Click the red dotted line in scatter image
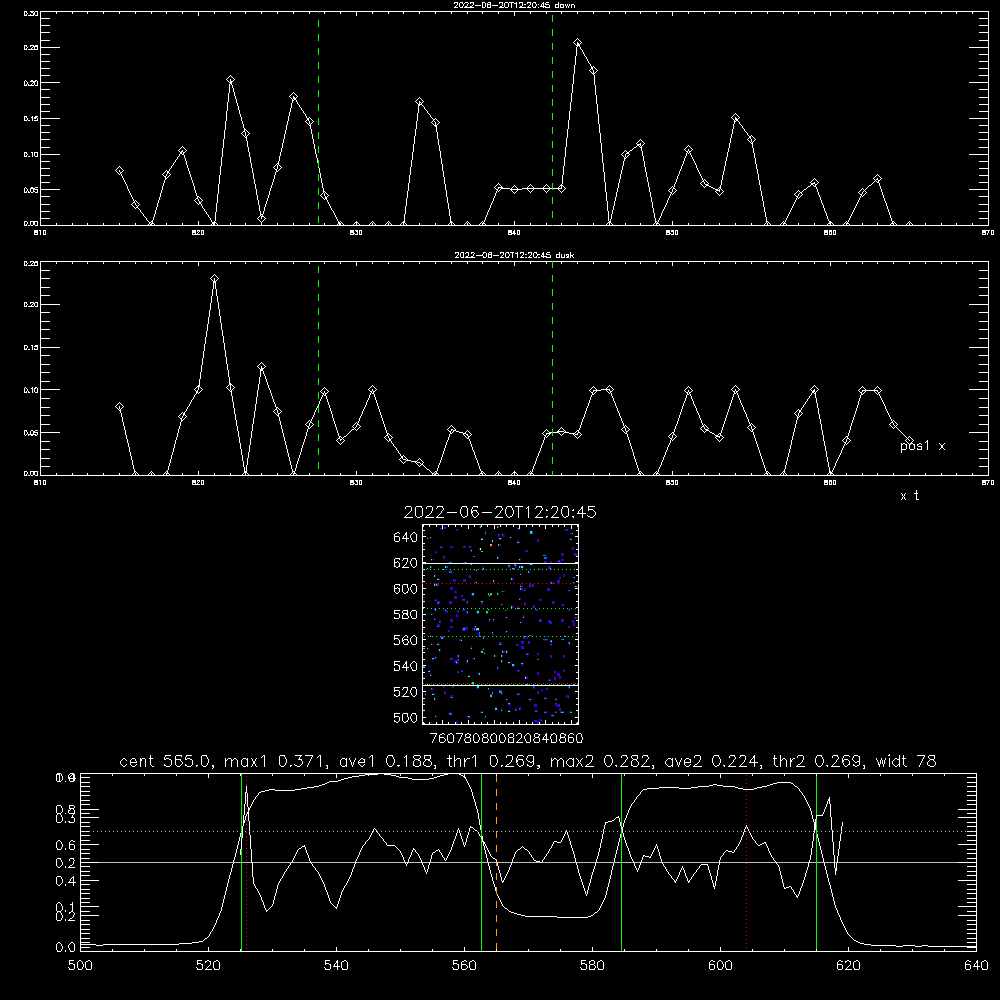Image resolution: width=1000 pixels, height=1000 pixels. [500, 584]
